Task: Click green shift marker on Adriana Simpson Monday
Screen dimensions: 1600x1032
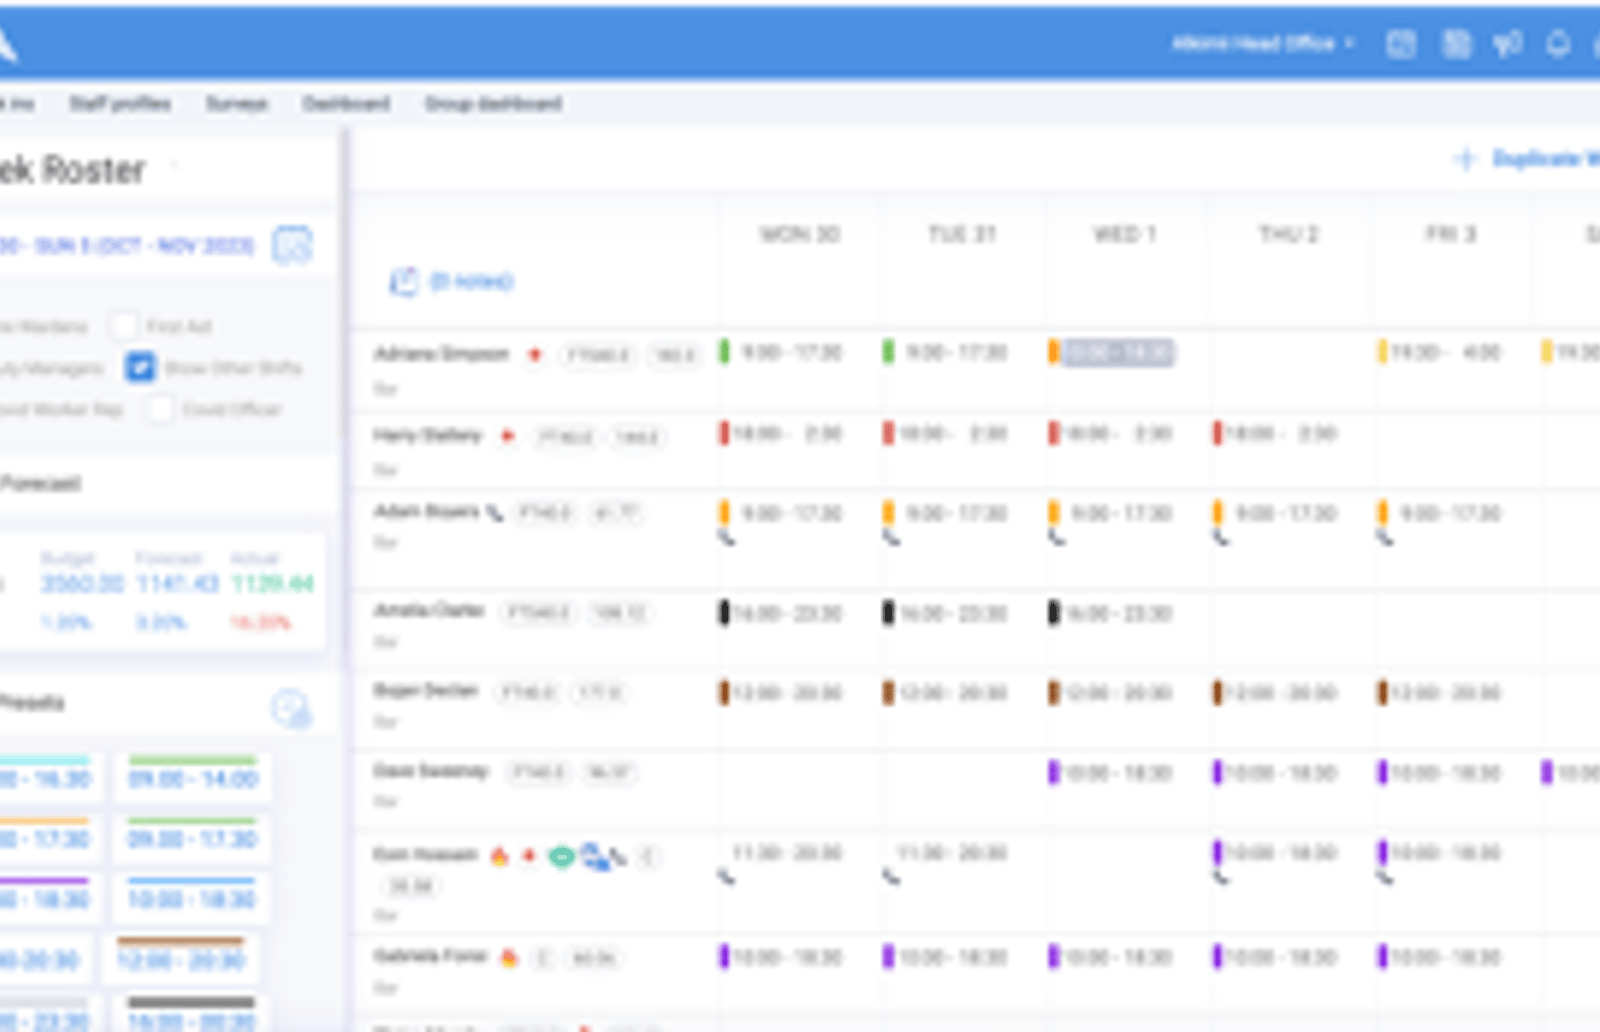Action: [724, 352]
